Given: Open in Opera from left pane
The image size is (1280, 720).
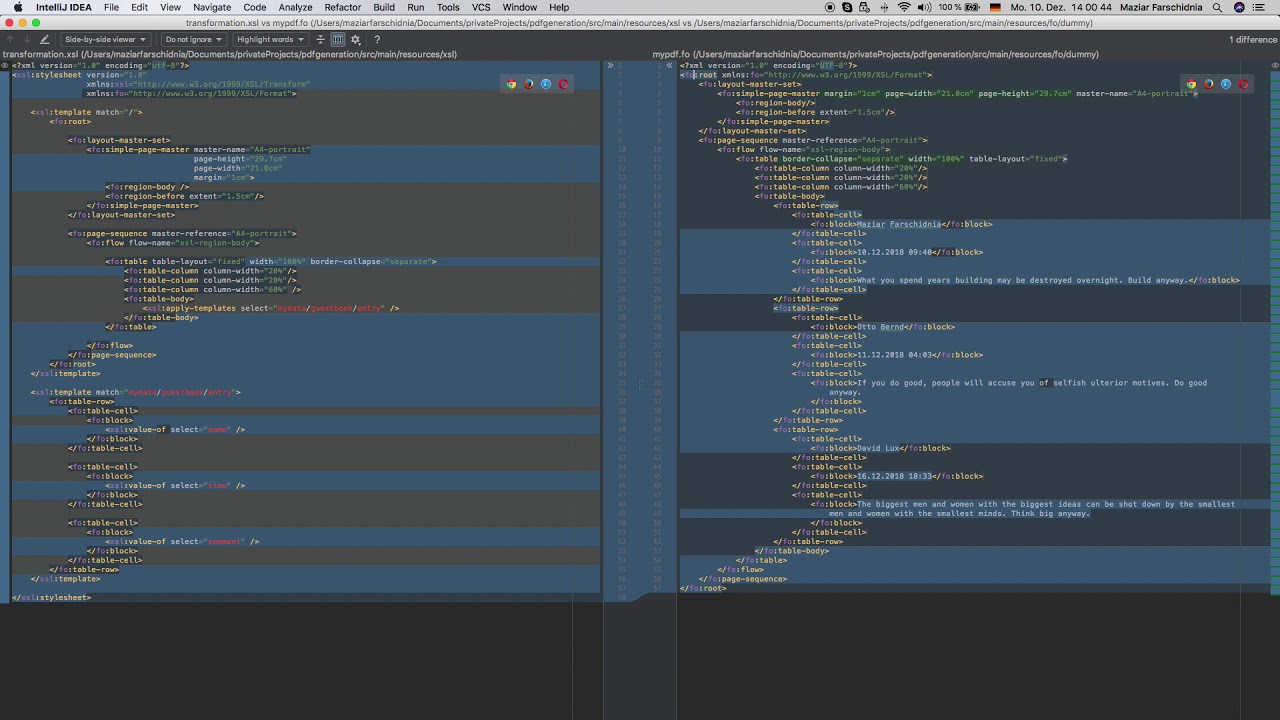Looking at the screenshot, I should tap(563, 84).
